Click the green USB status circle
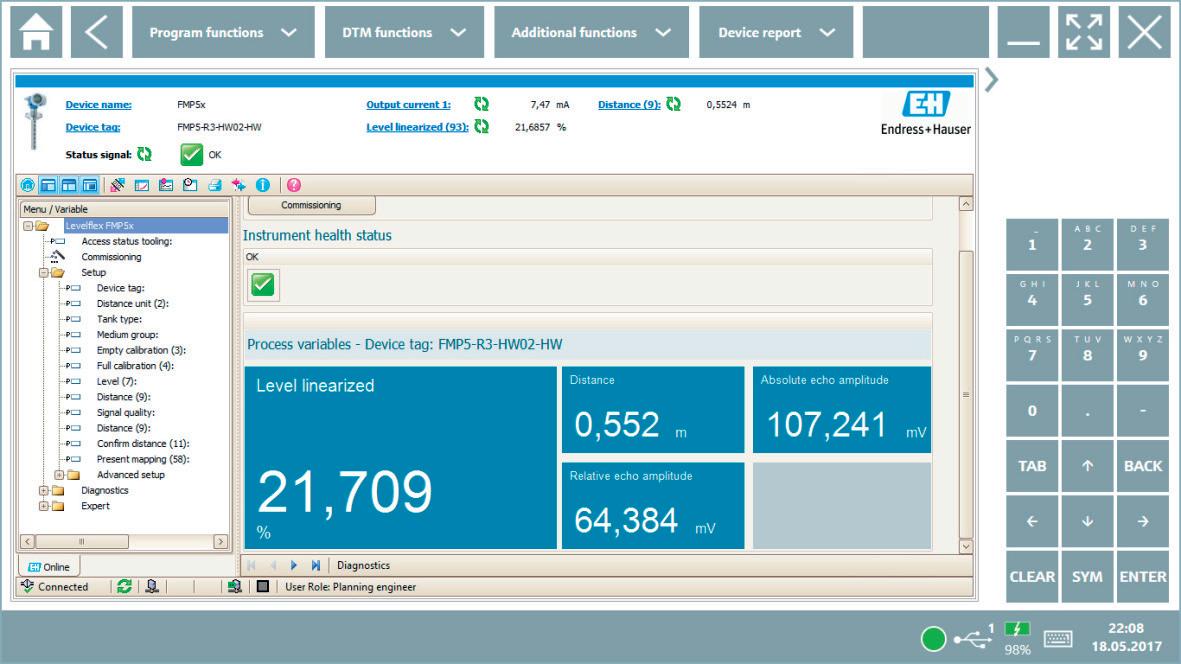 click(x=933, y=639)
